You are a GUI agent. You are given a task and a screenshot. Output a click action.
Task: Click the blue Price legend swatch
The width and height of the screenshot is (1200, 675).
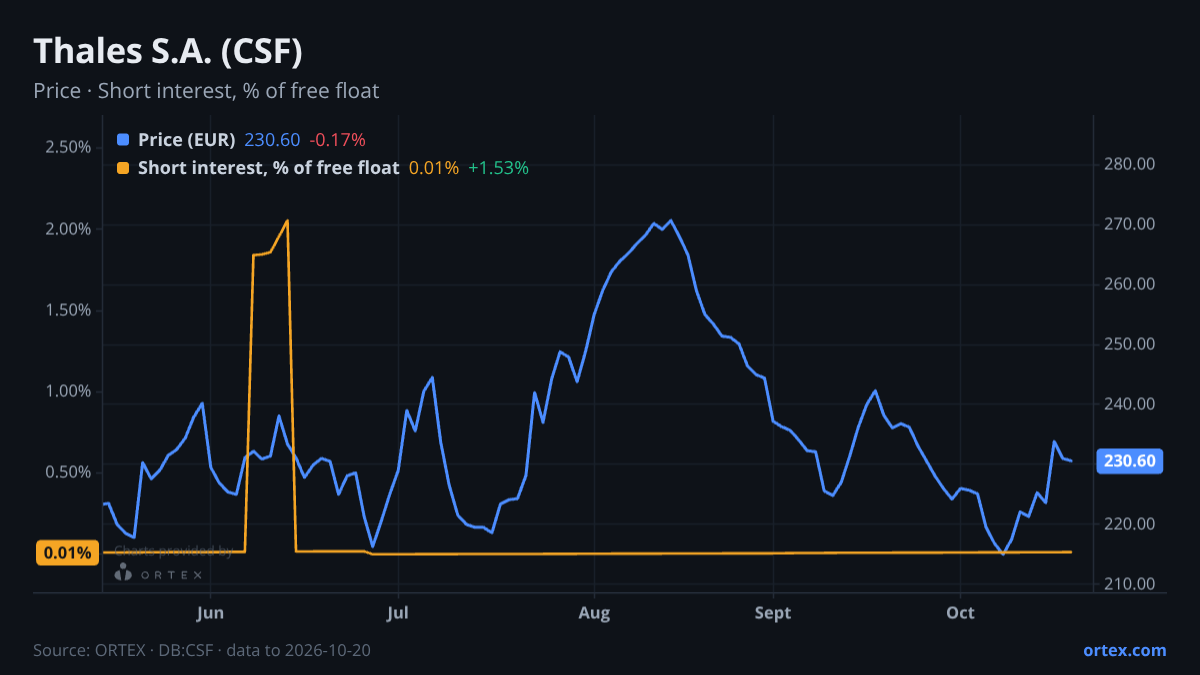tap(123, 140)
